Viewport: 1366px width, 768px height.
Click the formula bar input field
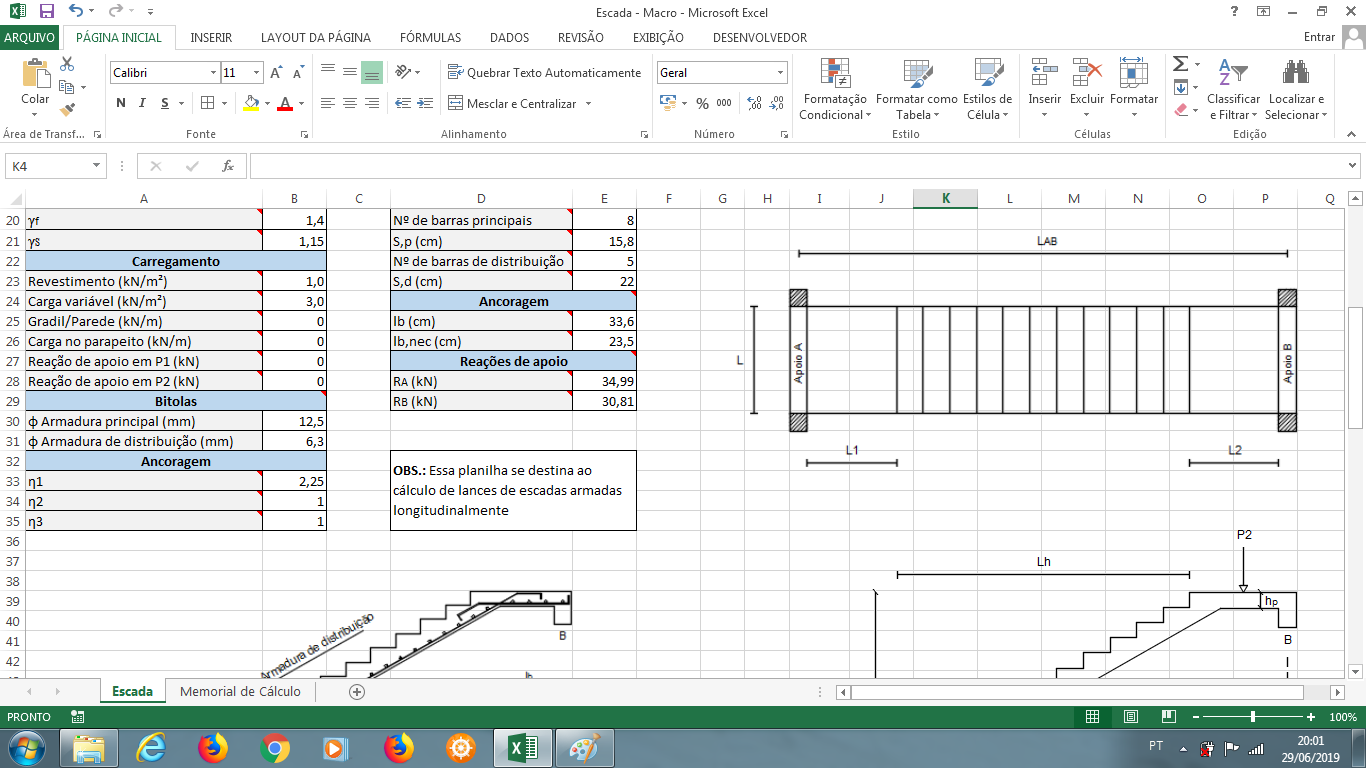click(797, 166)
